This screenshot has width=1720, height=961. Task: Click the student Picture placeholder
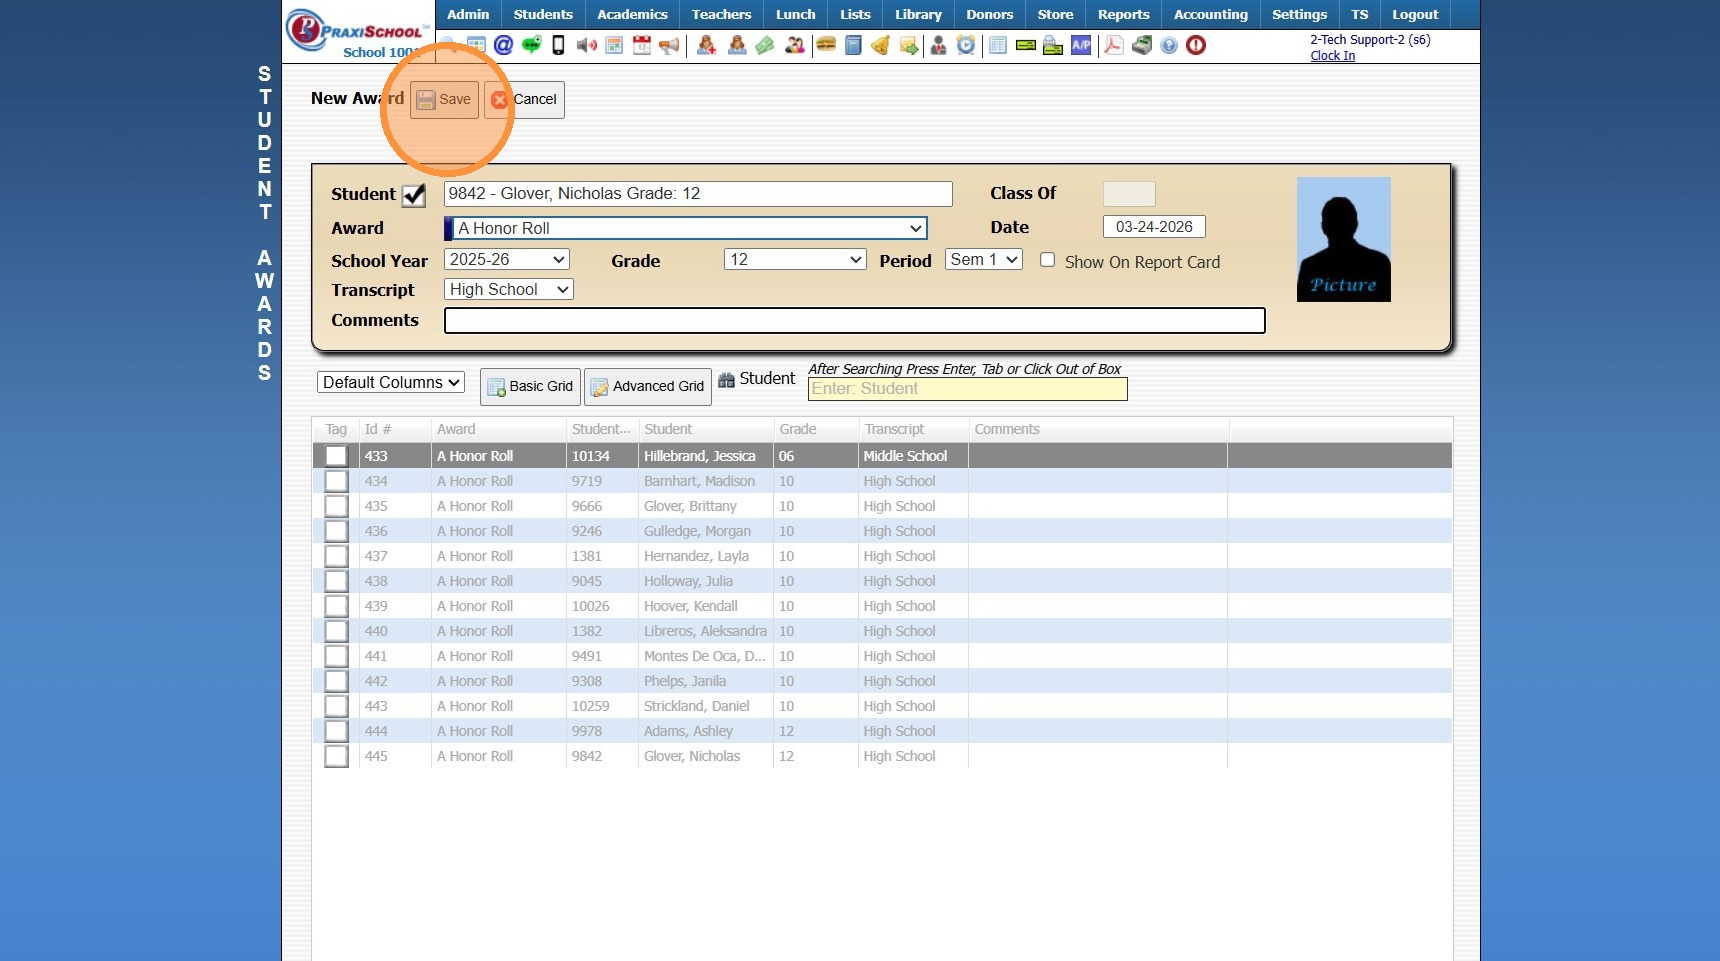[1344, 239]
